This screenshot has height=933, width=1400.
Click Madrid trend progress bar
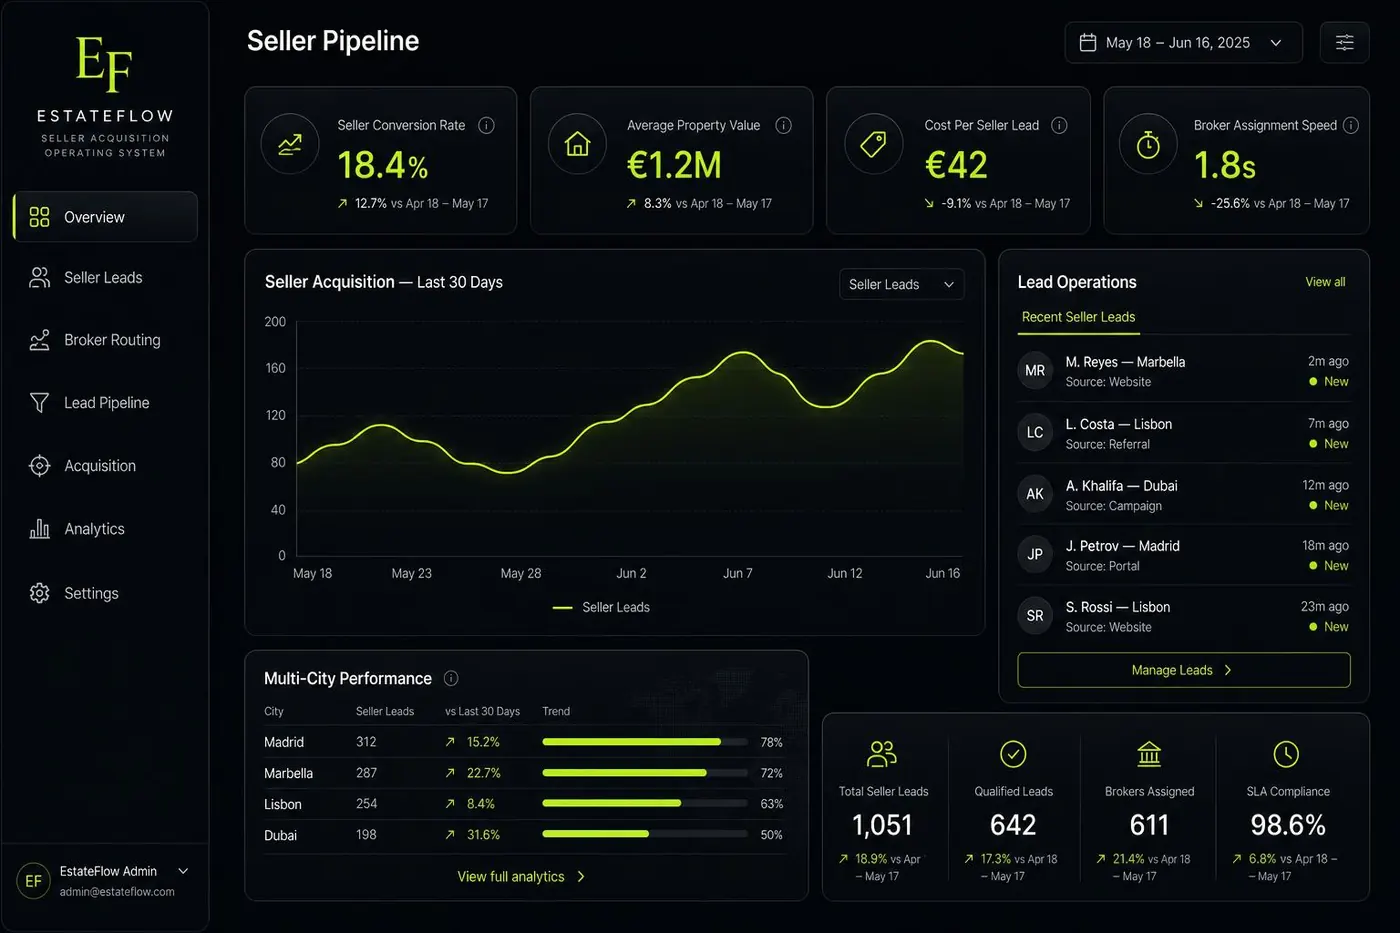coord(645,742)
